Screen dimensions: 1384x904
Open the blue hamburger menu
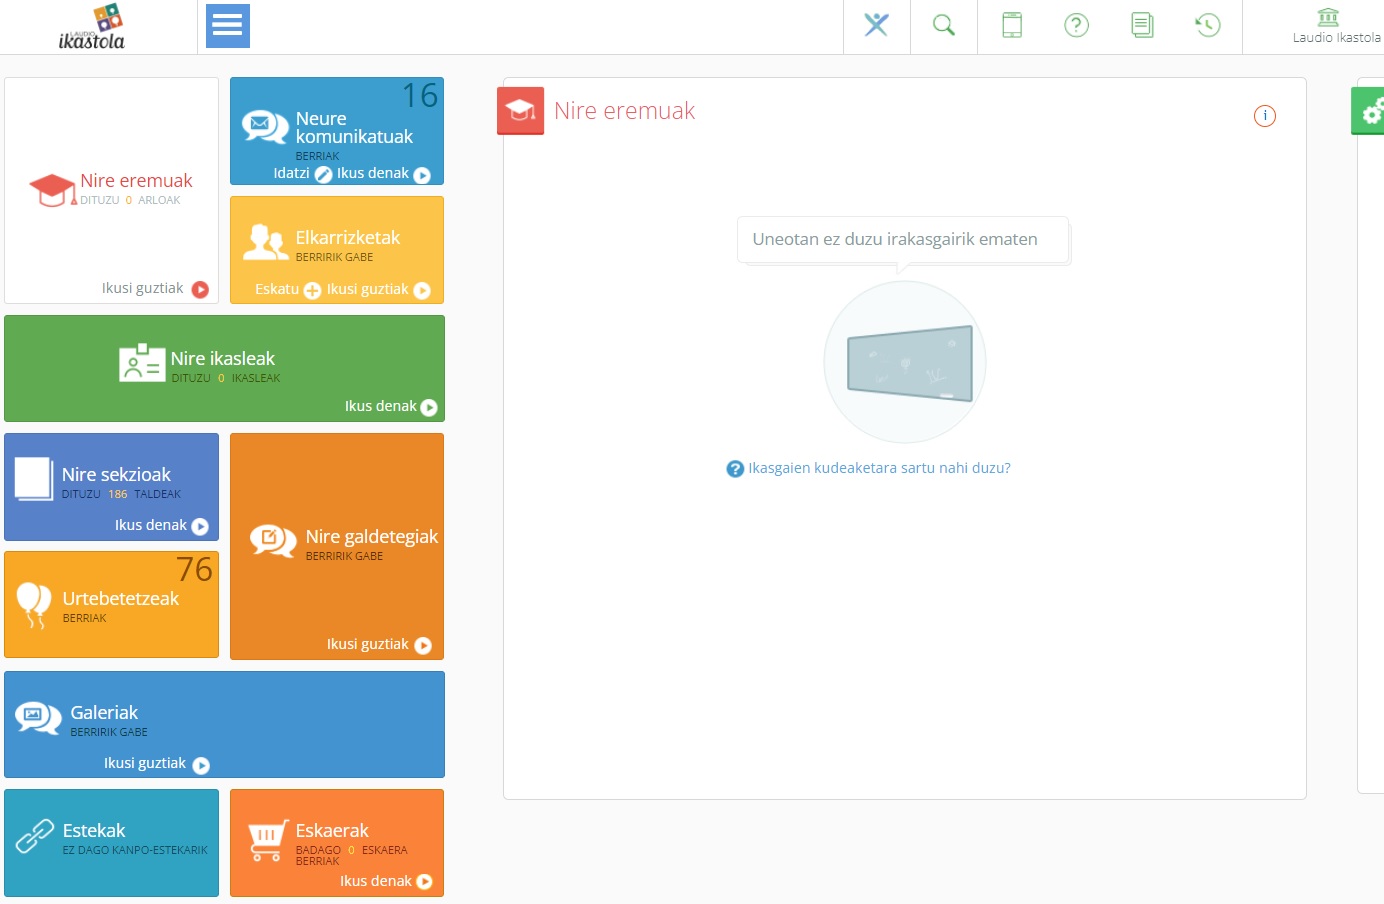tap(227, 26)
